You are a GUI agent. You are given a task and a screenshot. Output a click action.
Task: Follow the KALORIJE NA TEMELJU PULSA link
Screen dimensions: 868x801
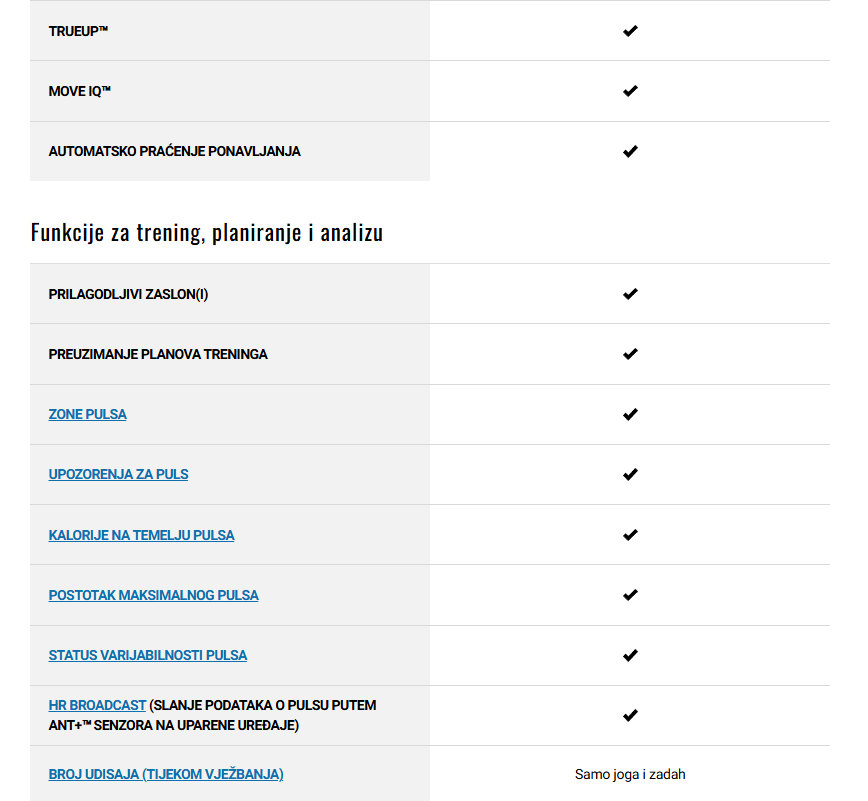(141, 535)
